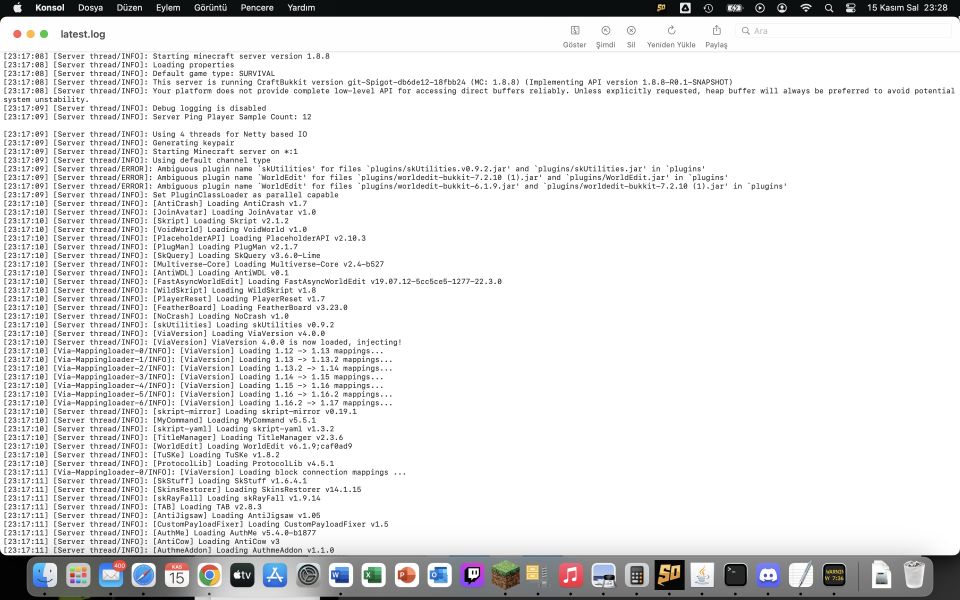Open the Music app in Dock
Viewport: 960px width, 600px height.
(571, 576)
